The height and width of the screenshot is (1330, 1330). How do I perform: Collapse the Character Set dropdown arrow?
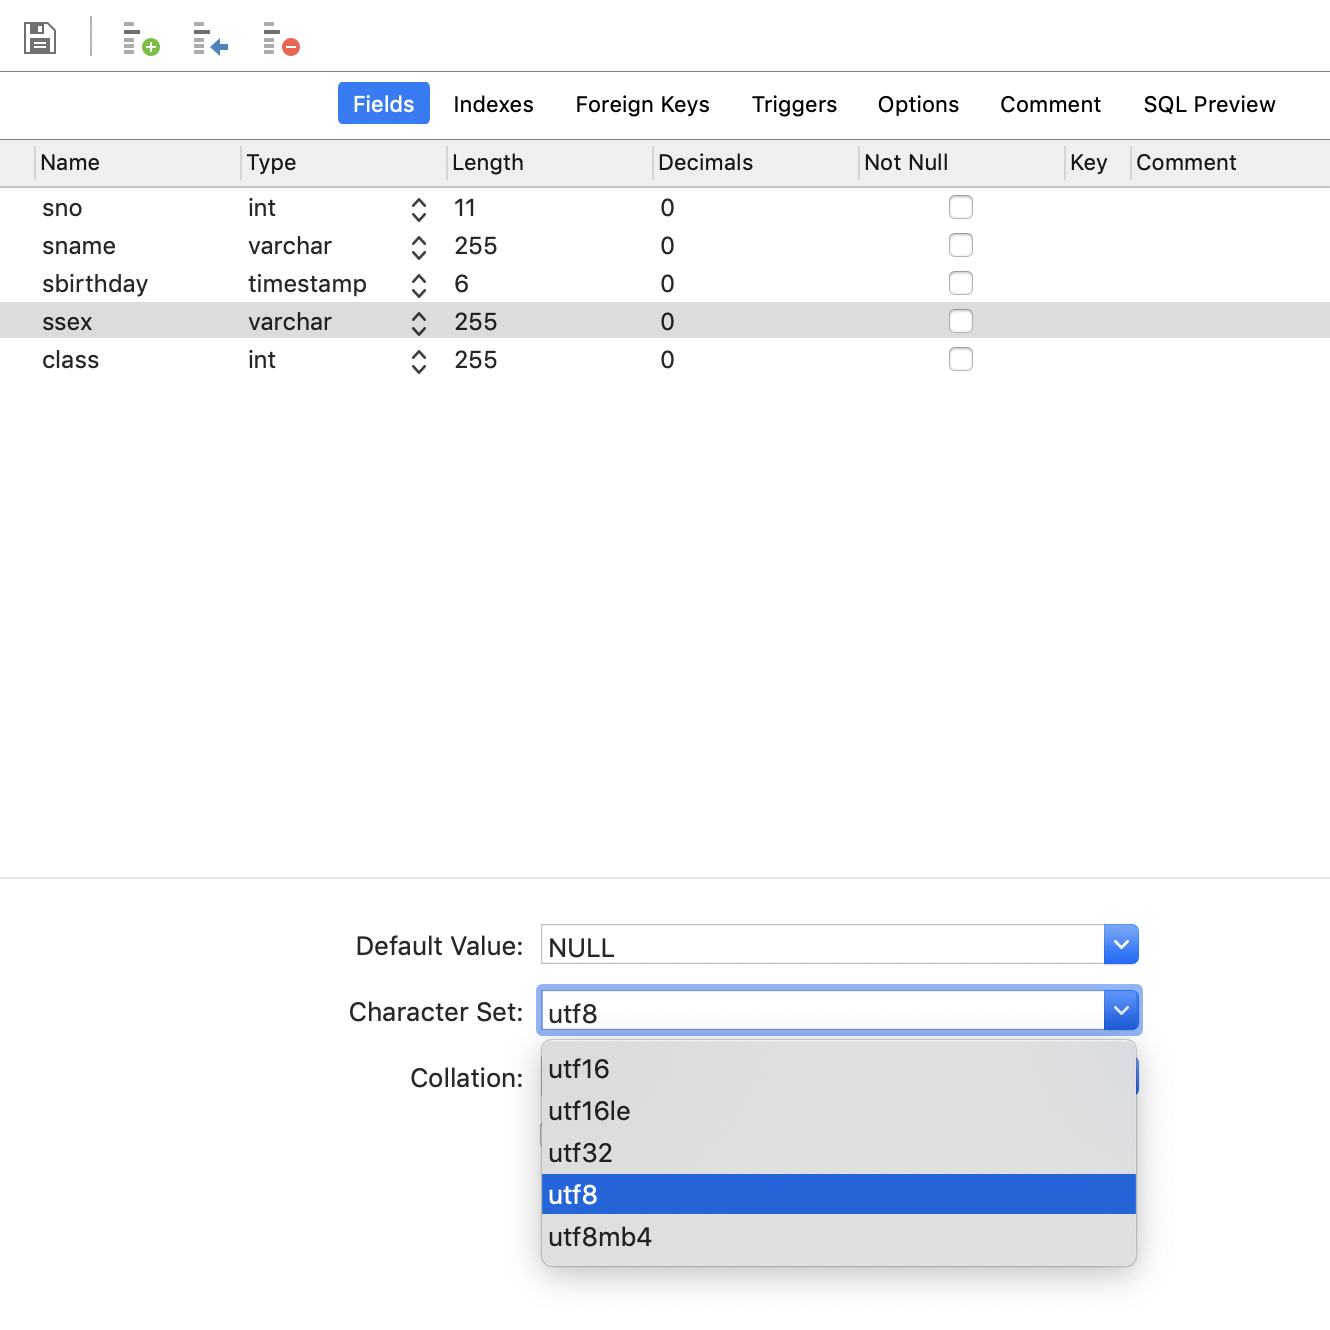coord(1121,1010)
